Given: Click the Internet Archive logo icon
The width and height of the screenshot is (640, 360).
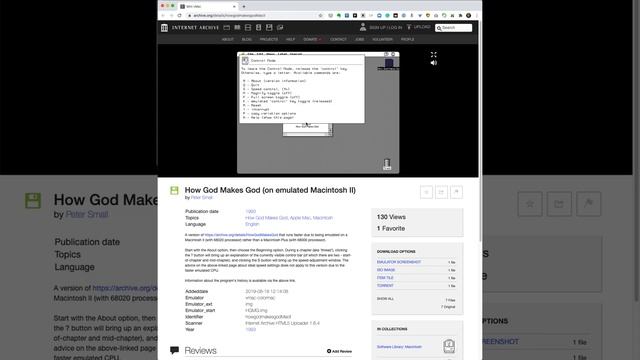Looking at the screenshot, I should point(164,28).
